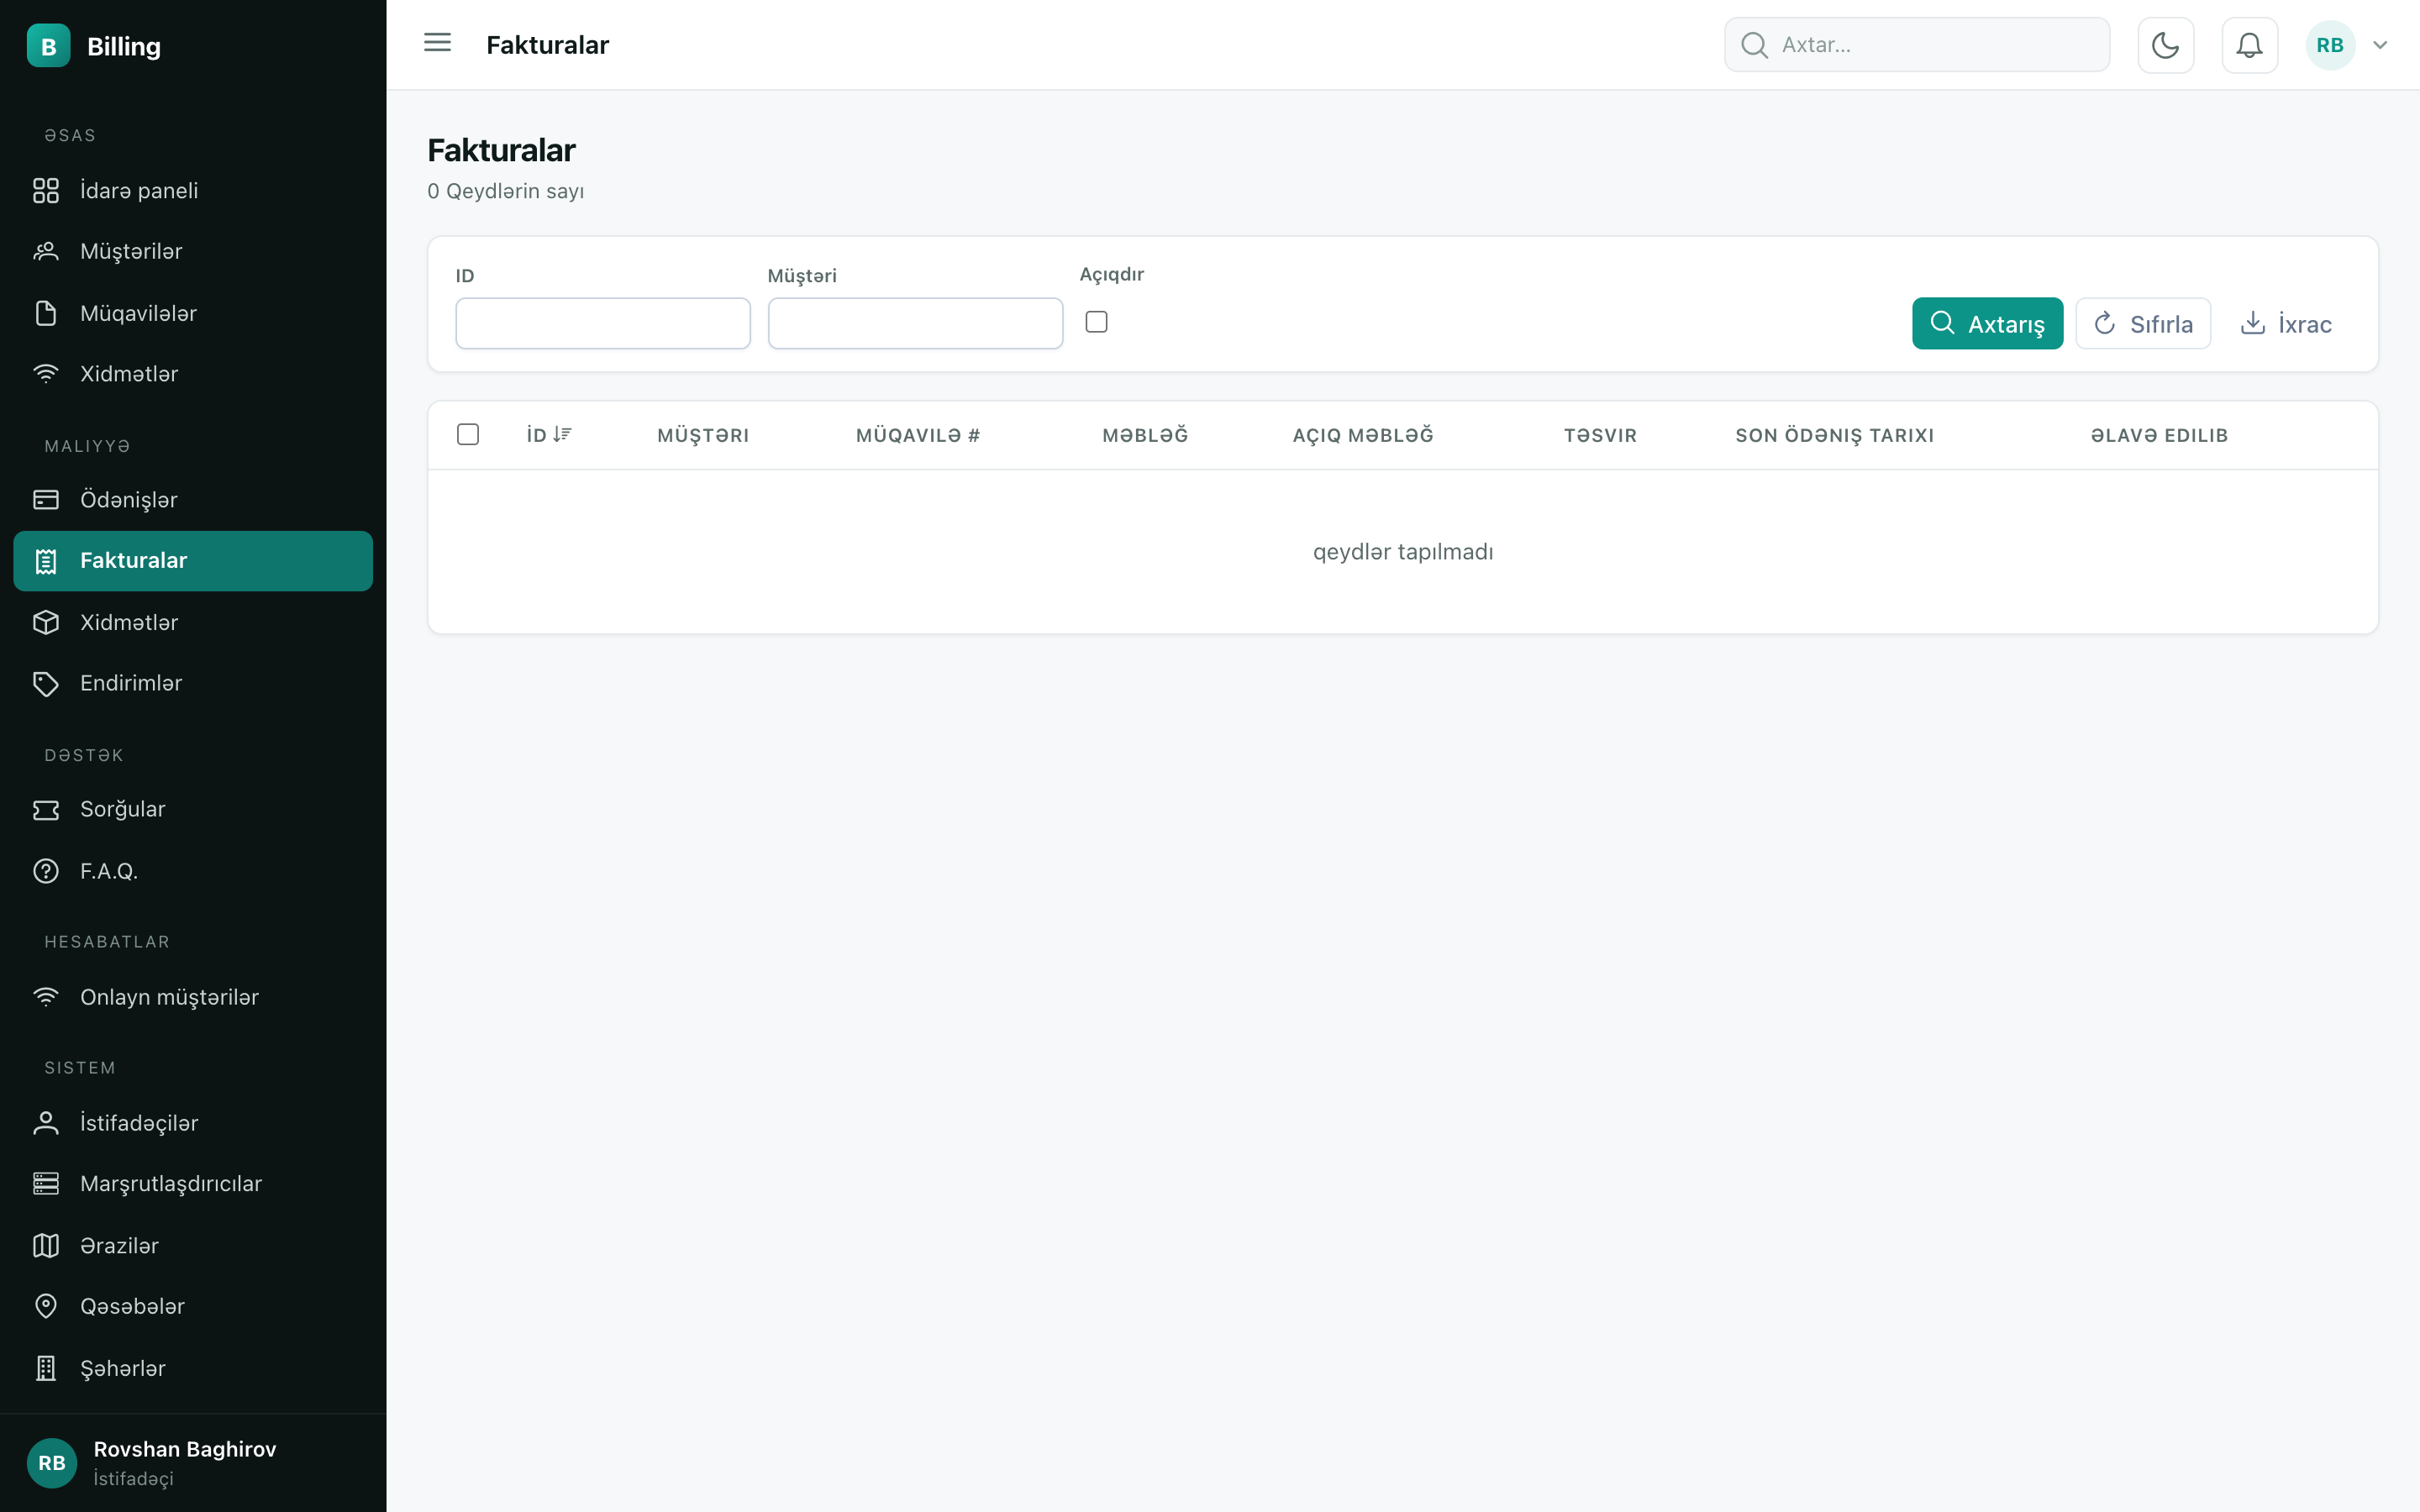Viewport: 2420px width, 1512px height.
Task: Click the RB avatar in sidebar footer
Action: (52, 1463)
